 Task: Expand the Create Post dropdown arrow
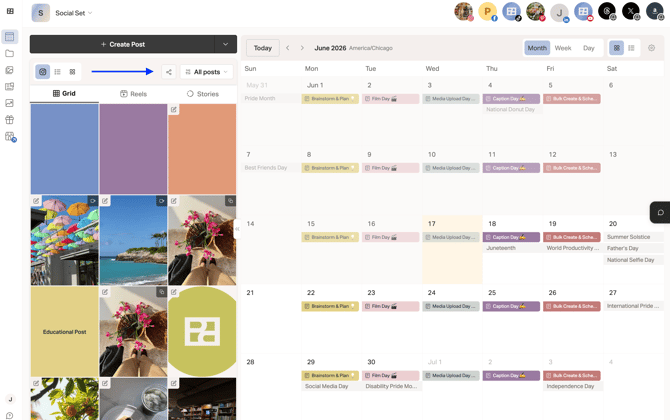click(226, 44)
